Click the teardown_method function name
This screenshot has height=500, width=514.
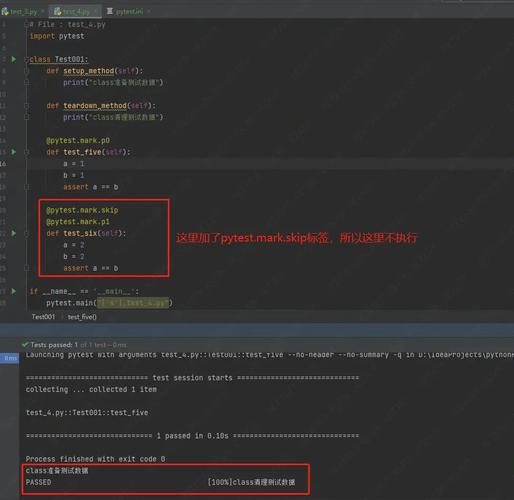tap(95, 106)
